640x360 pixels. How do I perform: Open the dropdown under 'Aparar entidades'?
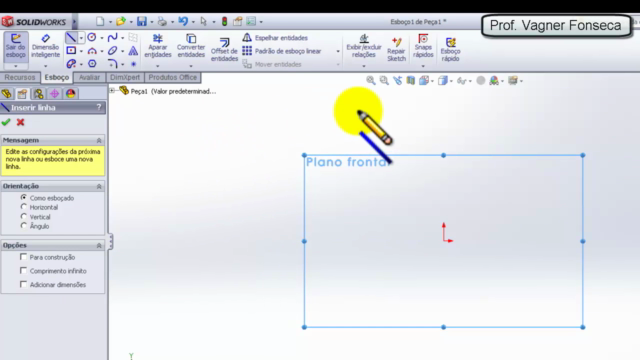(x=158, y=66)
